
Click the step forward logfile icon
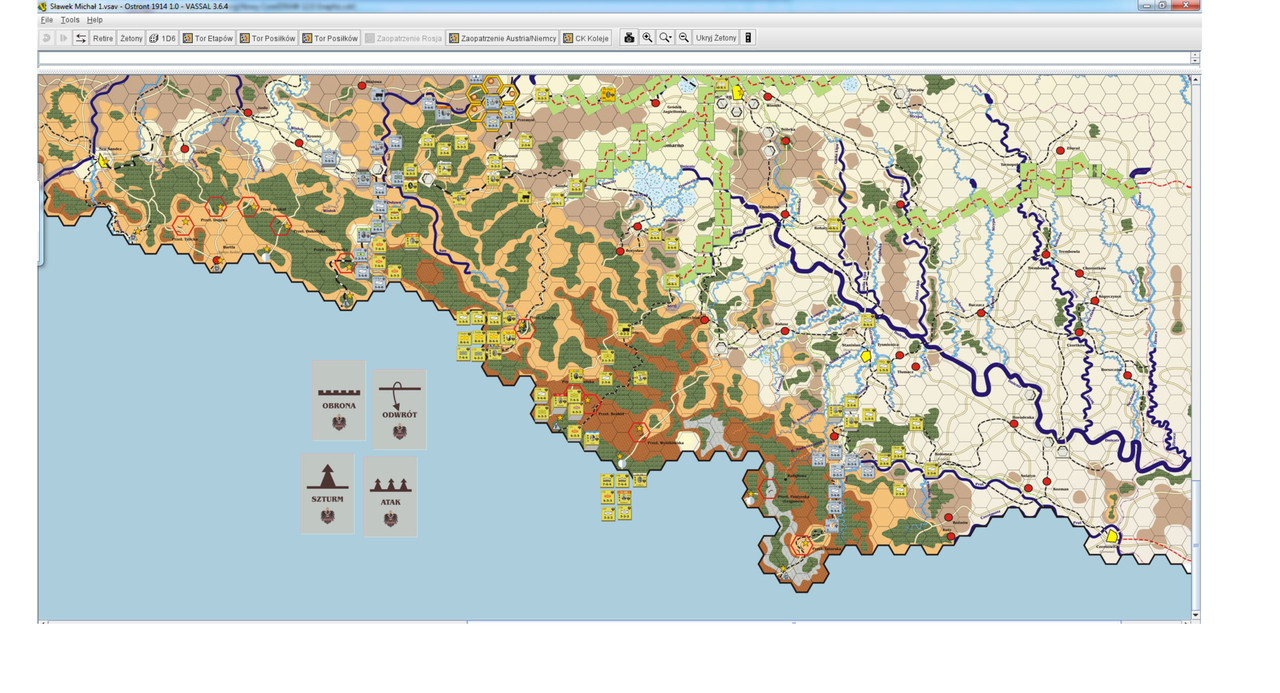[x=63, y=38]
